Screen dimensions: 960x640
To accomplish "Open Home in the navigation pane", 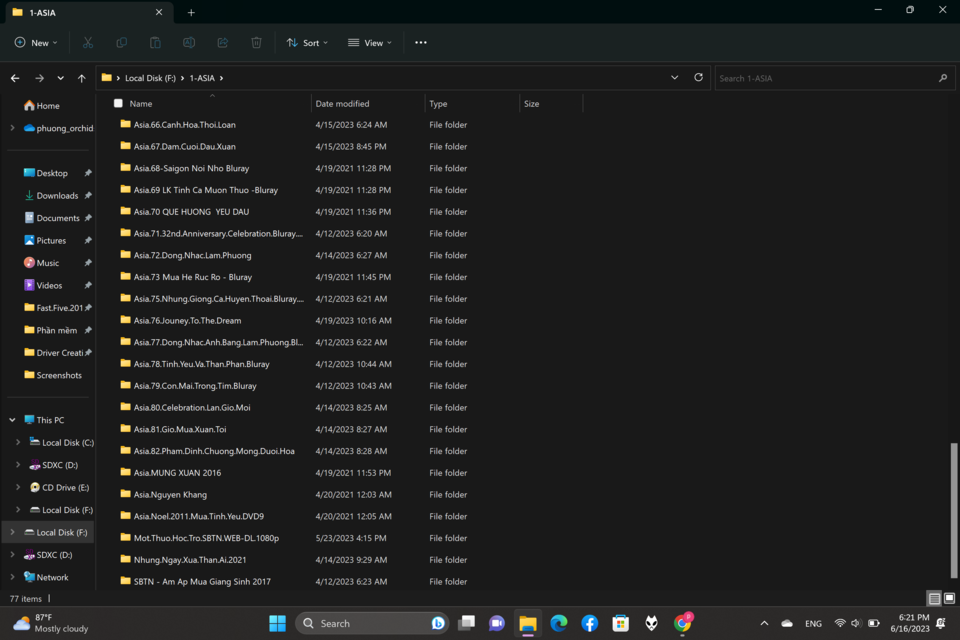I will 42,105.
